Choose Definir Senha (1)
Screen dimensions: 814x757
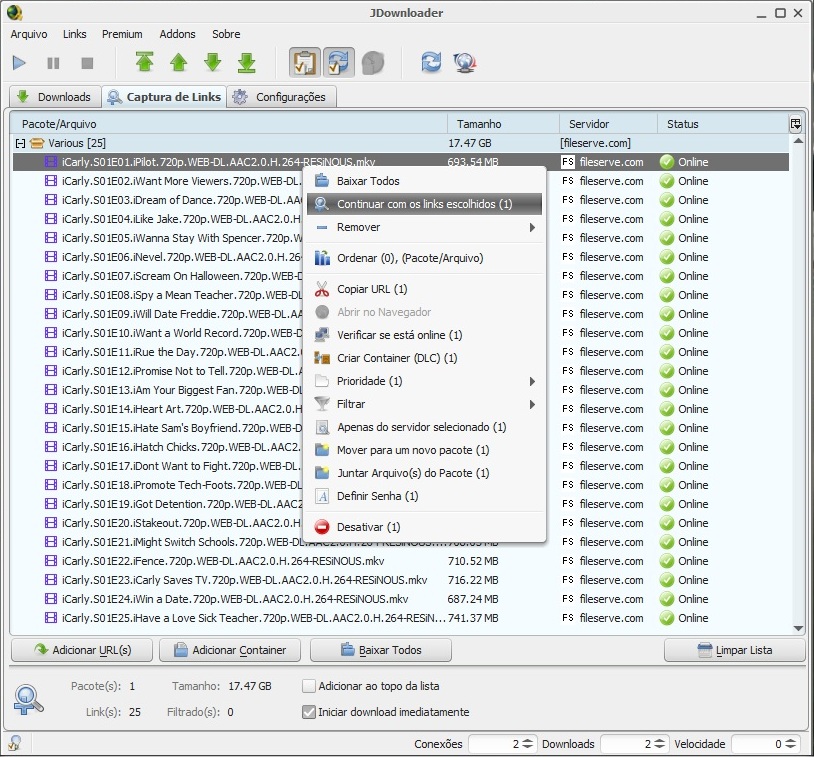[425, 496]
